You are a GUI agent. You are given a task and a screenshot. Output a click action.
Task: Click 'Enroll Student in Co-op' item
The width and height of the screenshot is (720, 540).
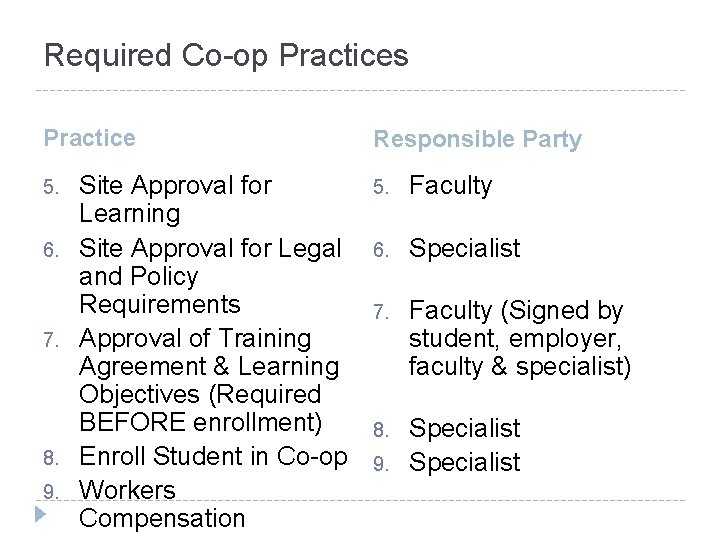pyautogui.click(x=213, y=457)
